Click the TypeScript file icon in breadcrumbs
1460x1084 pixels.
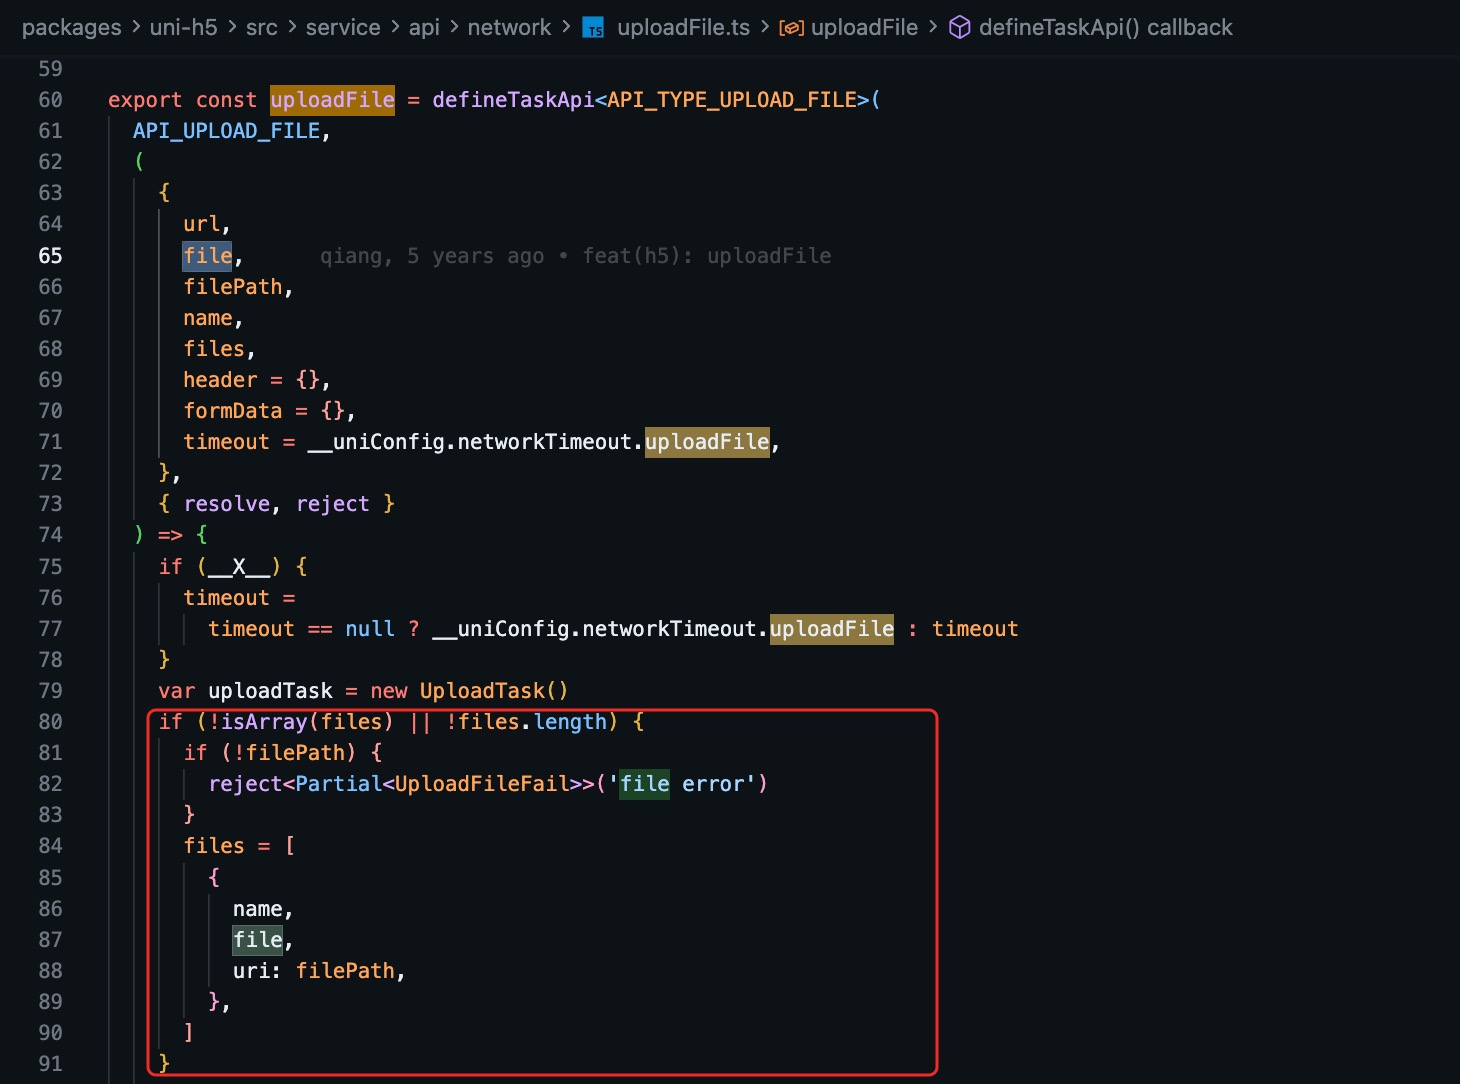(594, 28)
